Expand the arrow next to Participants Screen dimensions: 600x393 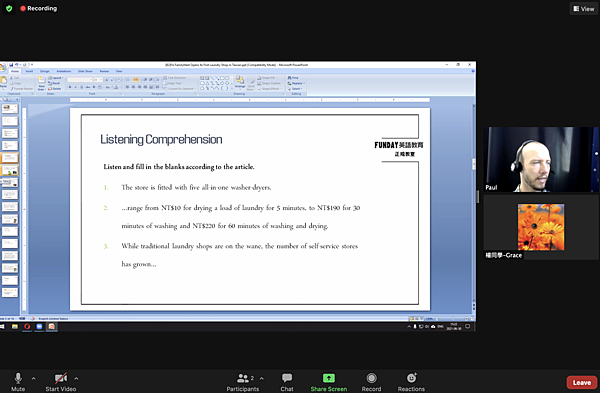click(x=262, y=378)
